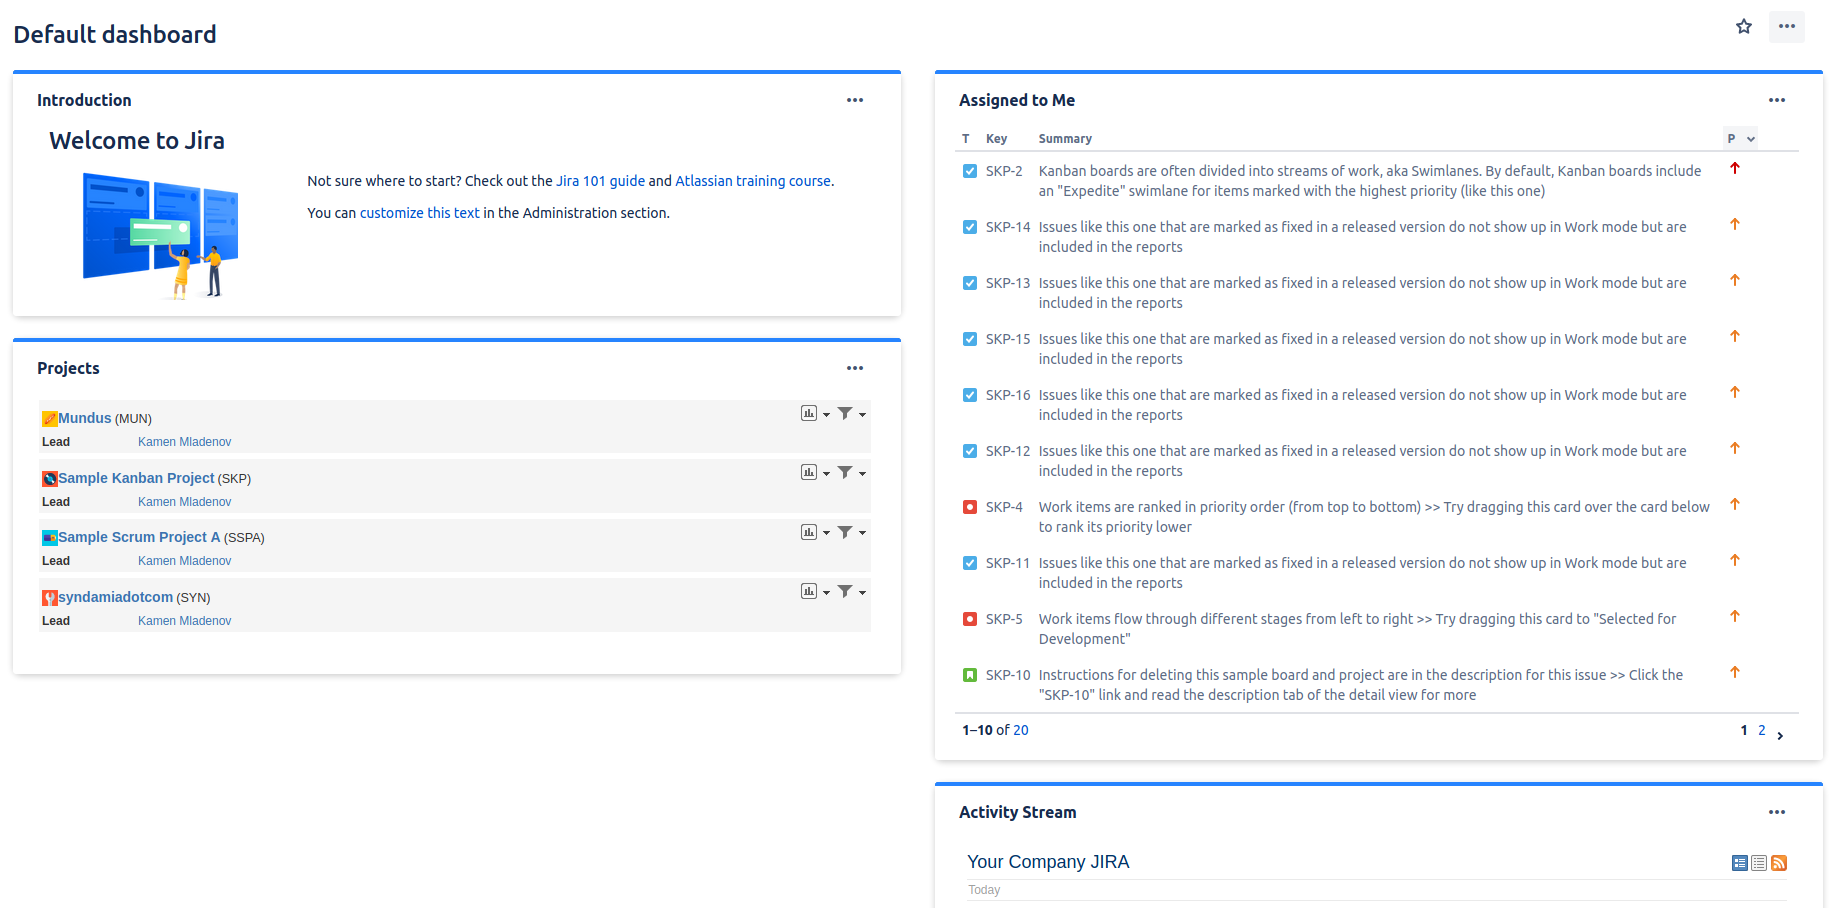Click SKP-4 bug issue type icon

(x=970, y=507)
